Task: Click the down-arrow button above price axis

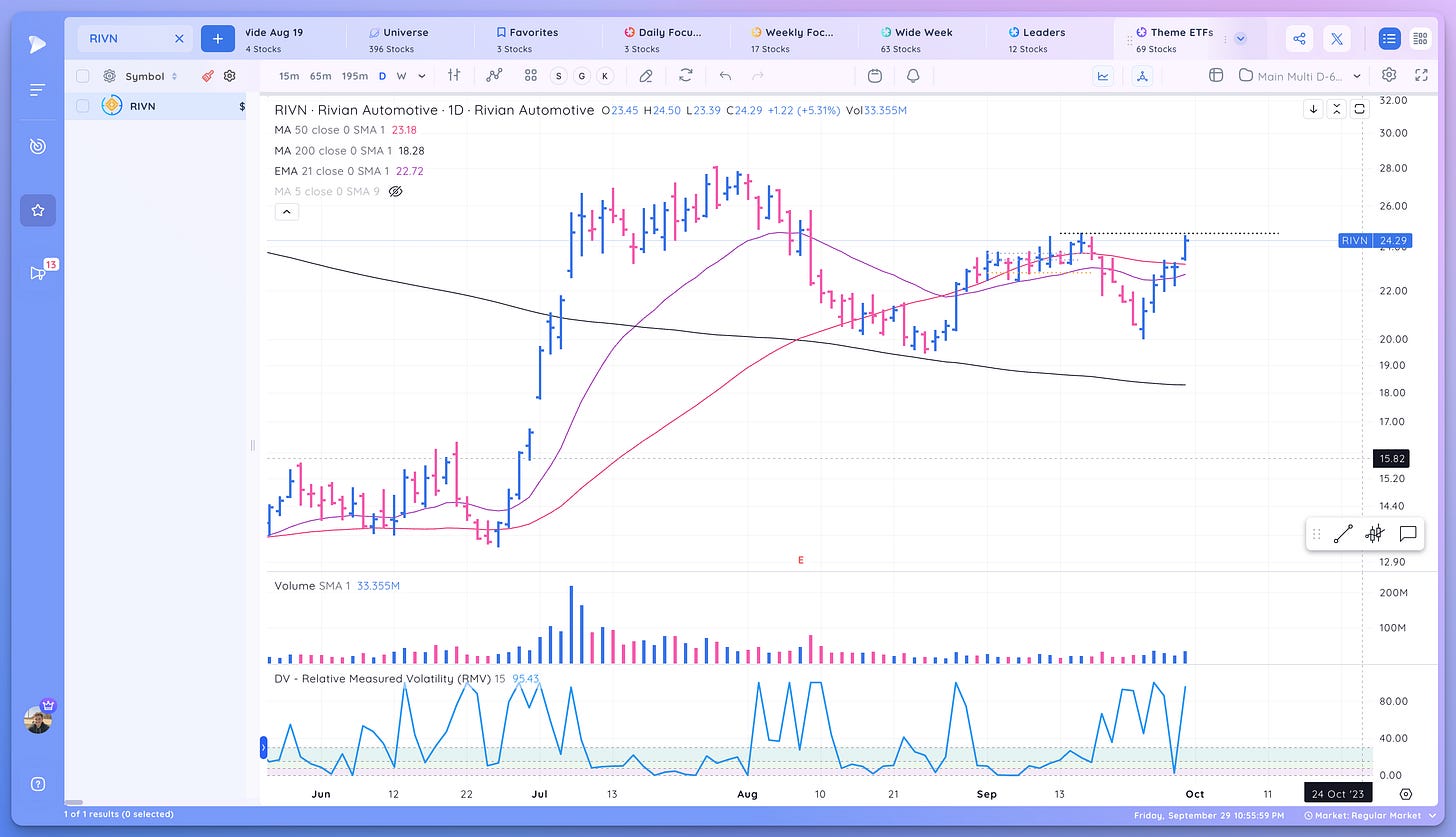Action: [1313, 109]
